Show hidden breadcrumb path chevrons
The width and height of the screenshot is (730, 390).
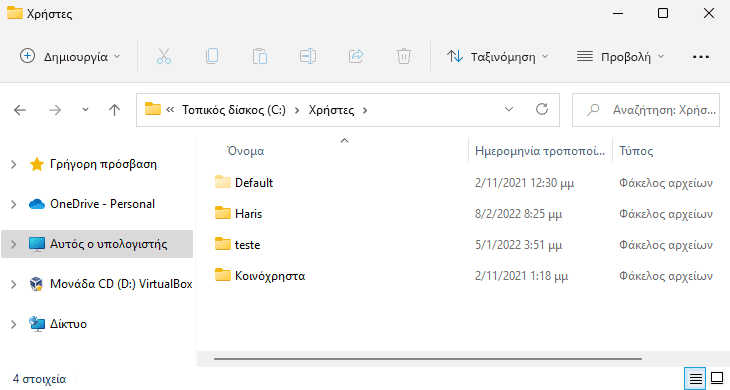click(x=170, y=110)
